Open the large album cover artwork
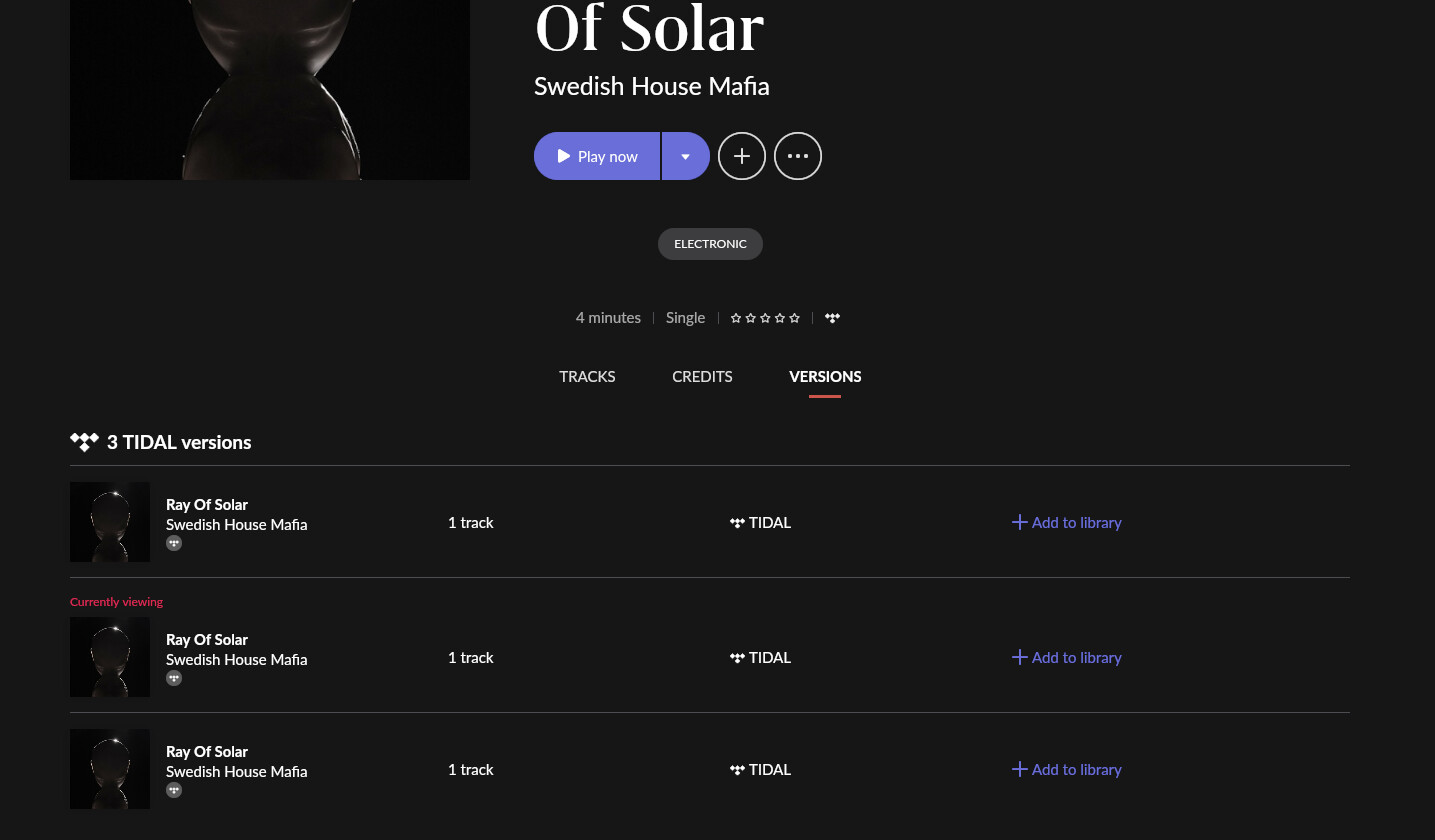Viewport: 1435px width, 840px height. 270,90
